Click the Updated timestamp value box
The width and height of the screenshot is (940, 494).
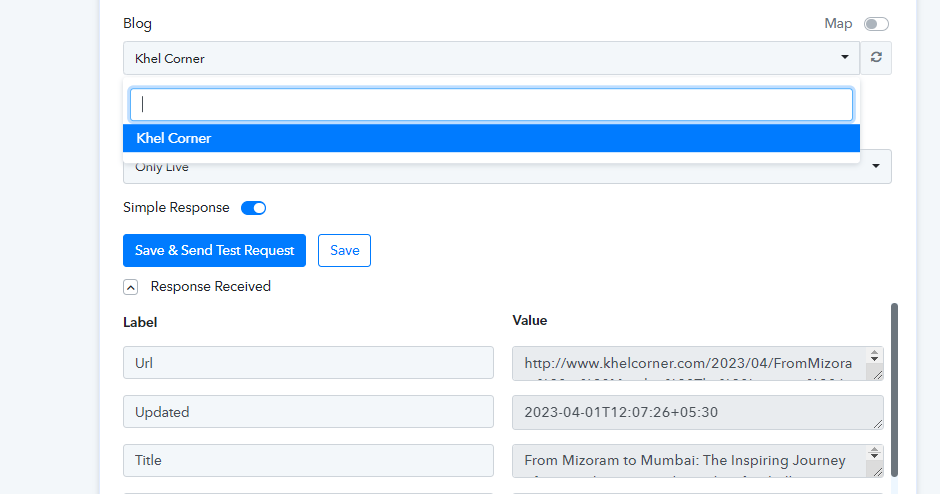tap(697, 412)
